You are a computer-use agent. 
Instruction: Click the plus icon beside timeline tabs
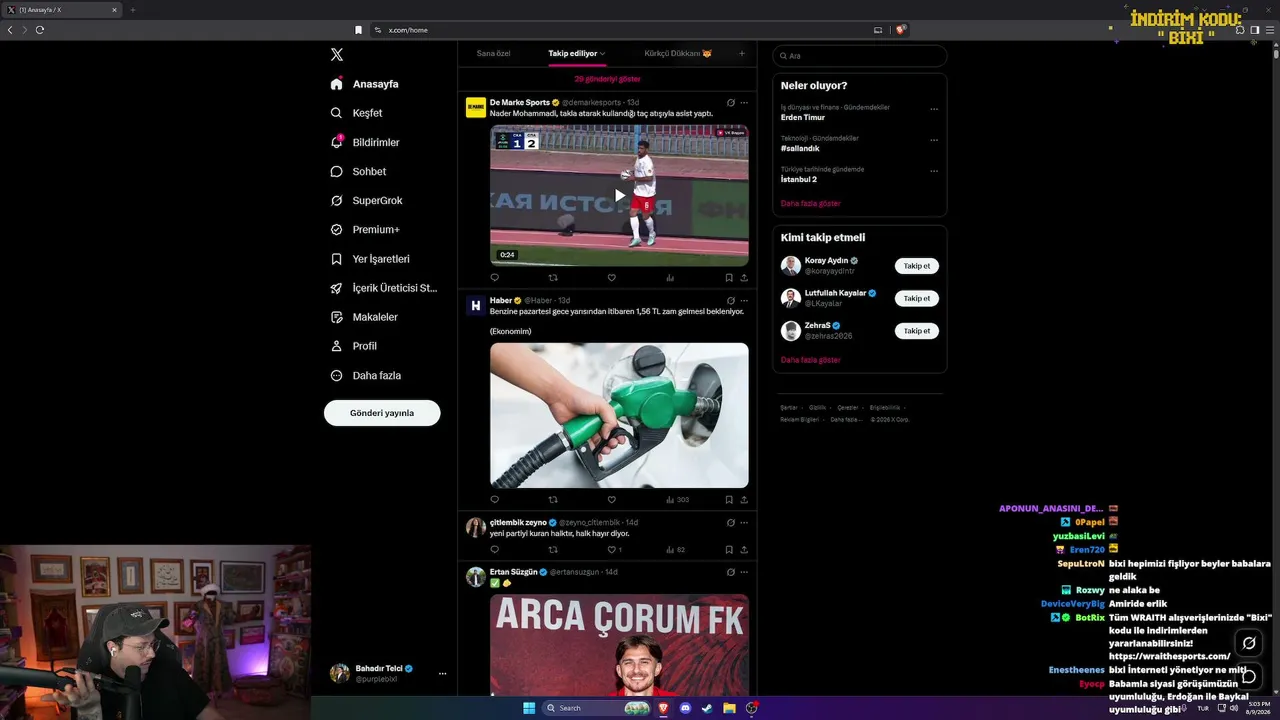(742, 53)
